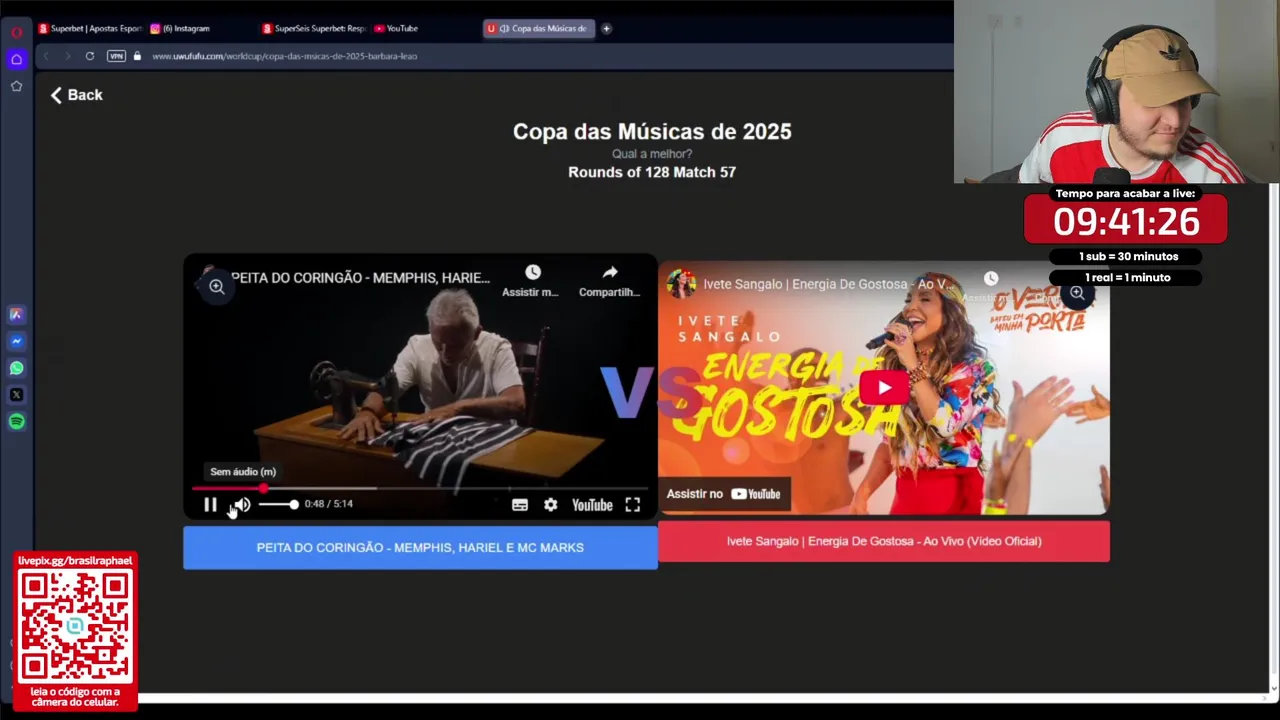This screenshot has width=1280, height=720.
Task: Open a new browser tab
Action: pos(606,28)
